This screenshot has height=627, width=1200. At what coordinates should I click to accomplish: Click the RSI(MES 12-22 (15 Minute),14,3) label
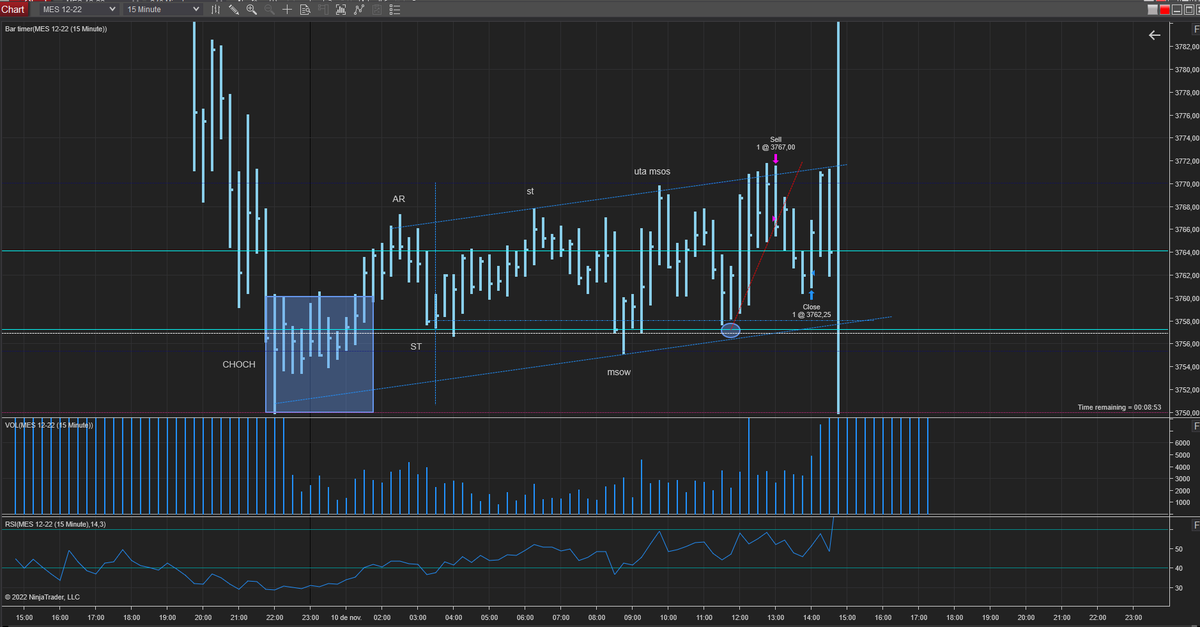pos(55,524)
